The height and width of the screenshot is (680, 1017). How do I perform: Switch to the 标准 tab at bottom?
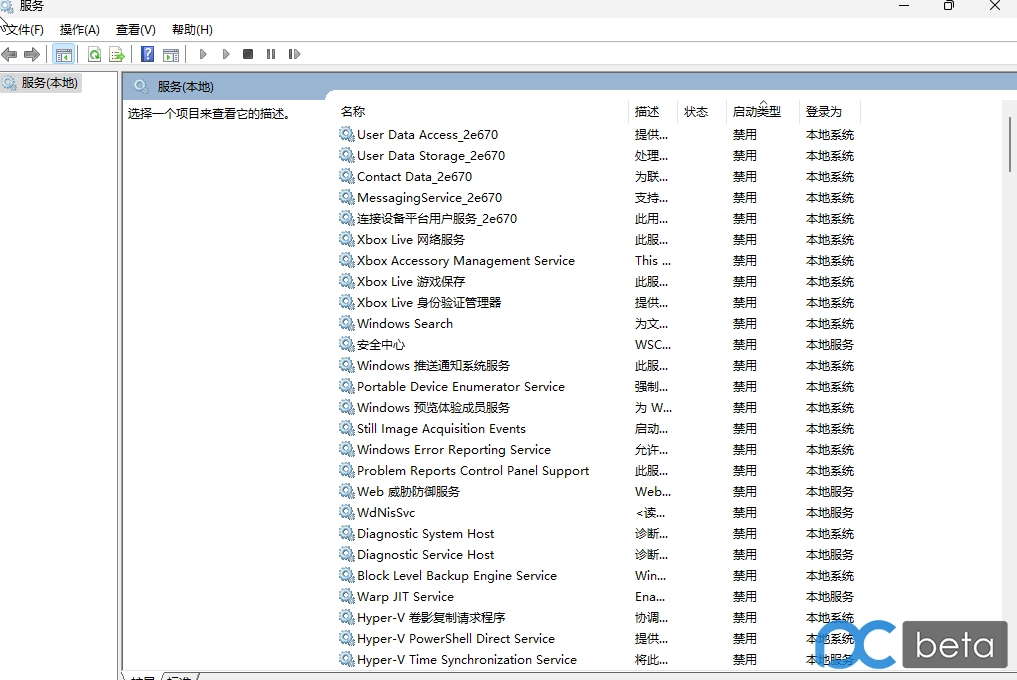(178, 677)
